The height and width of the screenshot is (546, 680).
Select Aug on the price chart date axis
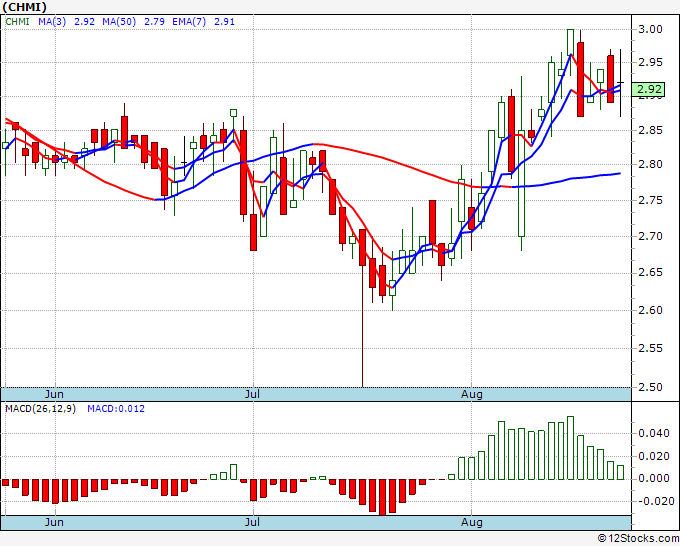472,394
